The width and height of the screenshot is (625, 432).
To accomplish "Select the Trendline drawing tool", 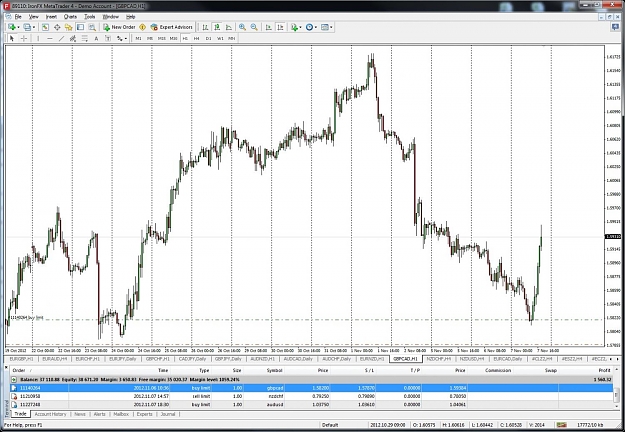I will click(x=61, y=38).
